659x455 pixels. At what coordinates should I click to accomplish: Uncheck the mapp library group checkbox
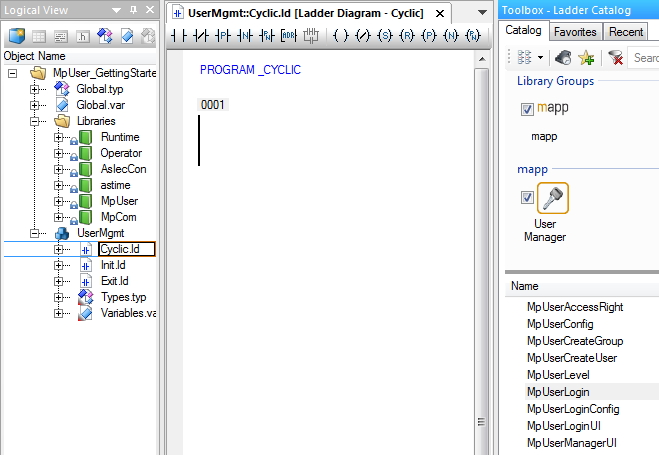[x=526, y=108]
